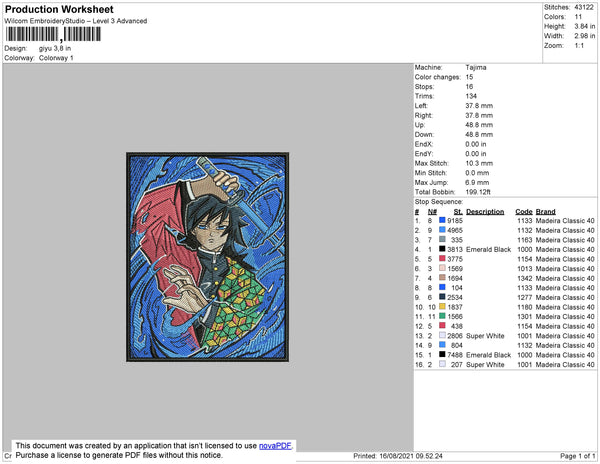Viewport: 600px width, 464px height.
Task: Click the "Production Worksheet" title
Action: pyautogui.click(x=59, y=10)
